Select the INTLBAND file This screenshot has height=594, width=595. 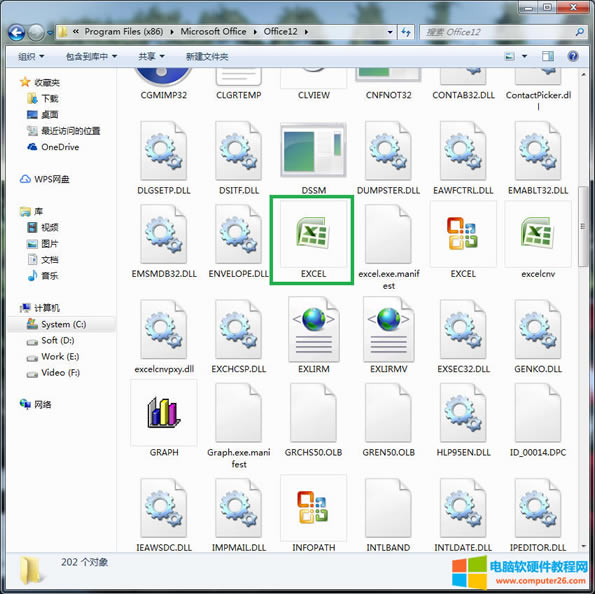pyautogui.click(x=389, y=514)
